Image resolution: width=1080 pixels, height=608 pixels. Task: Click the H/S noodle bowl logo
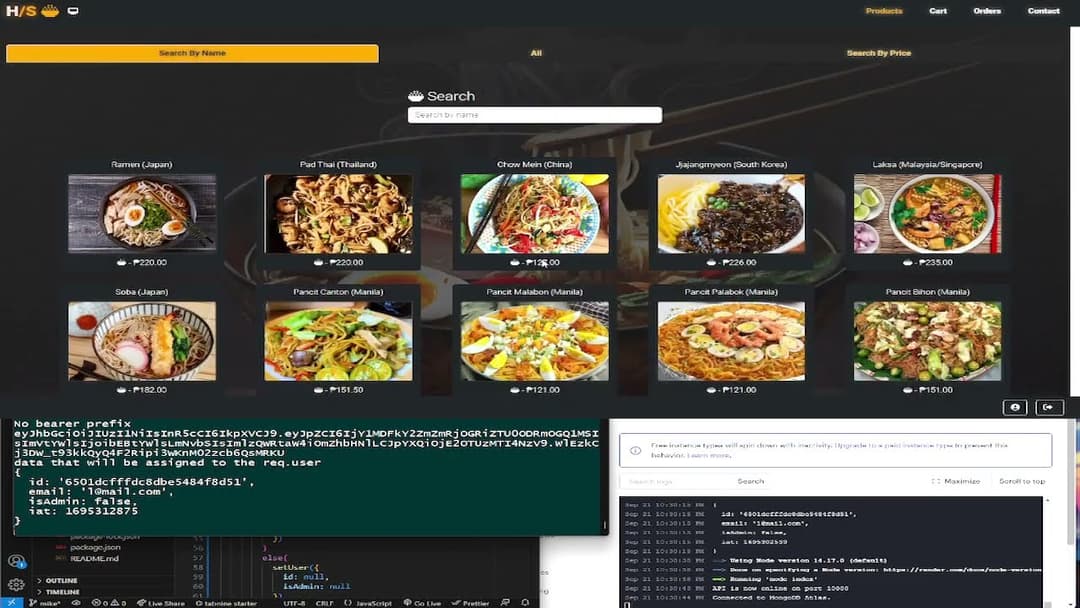tap(33, 11)
